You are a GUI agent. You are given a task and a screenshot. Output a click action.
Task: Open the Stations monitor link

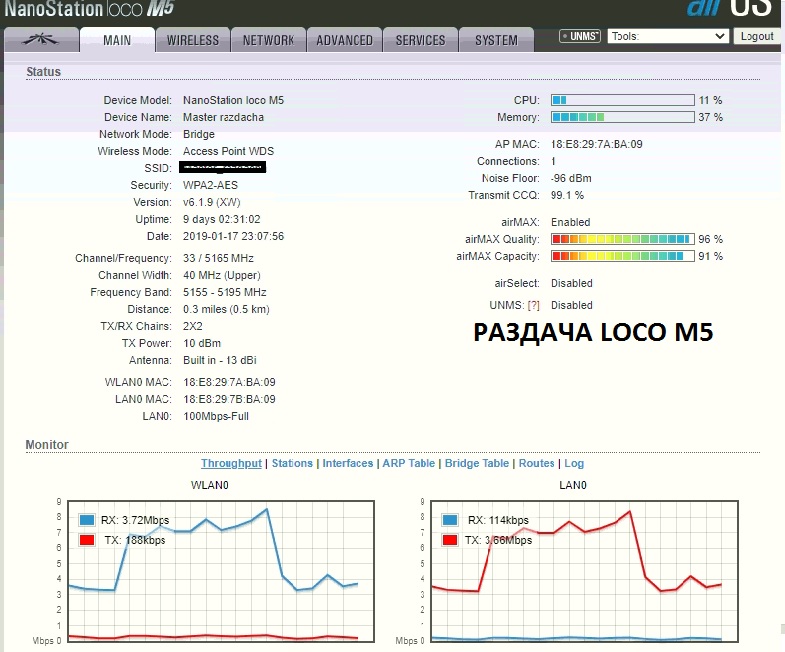(292, 463)
